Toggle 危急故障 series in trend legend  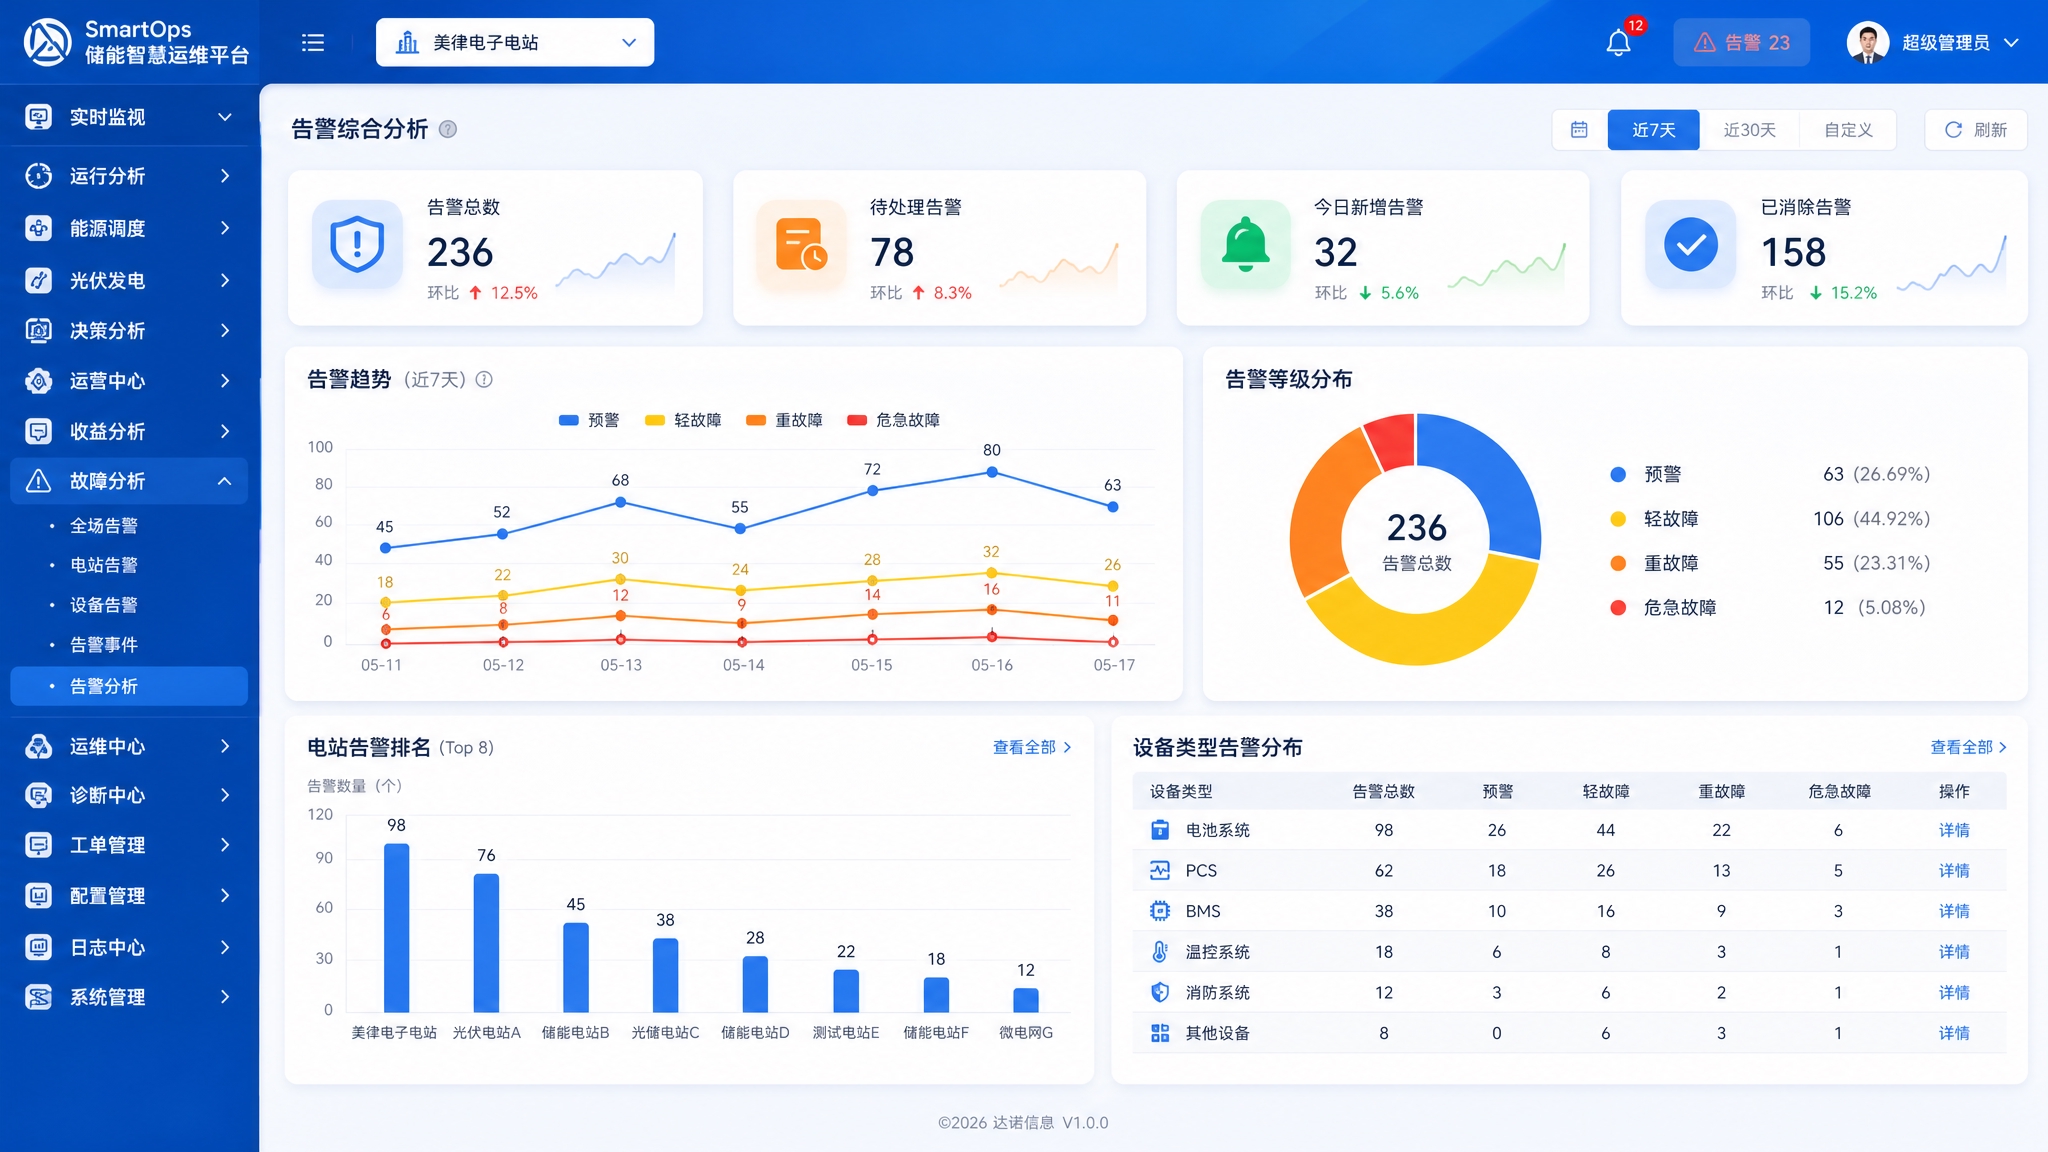[x=893, y=420]
